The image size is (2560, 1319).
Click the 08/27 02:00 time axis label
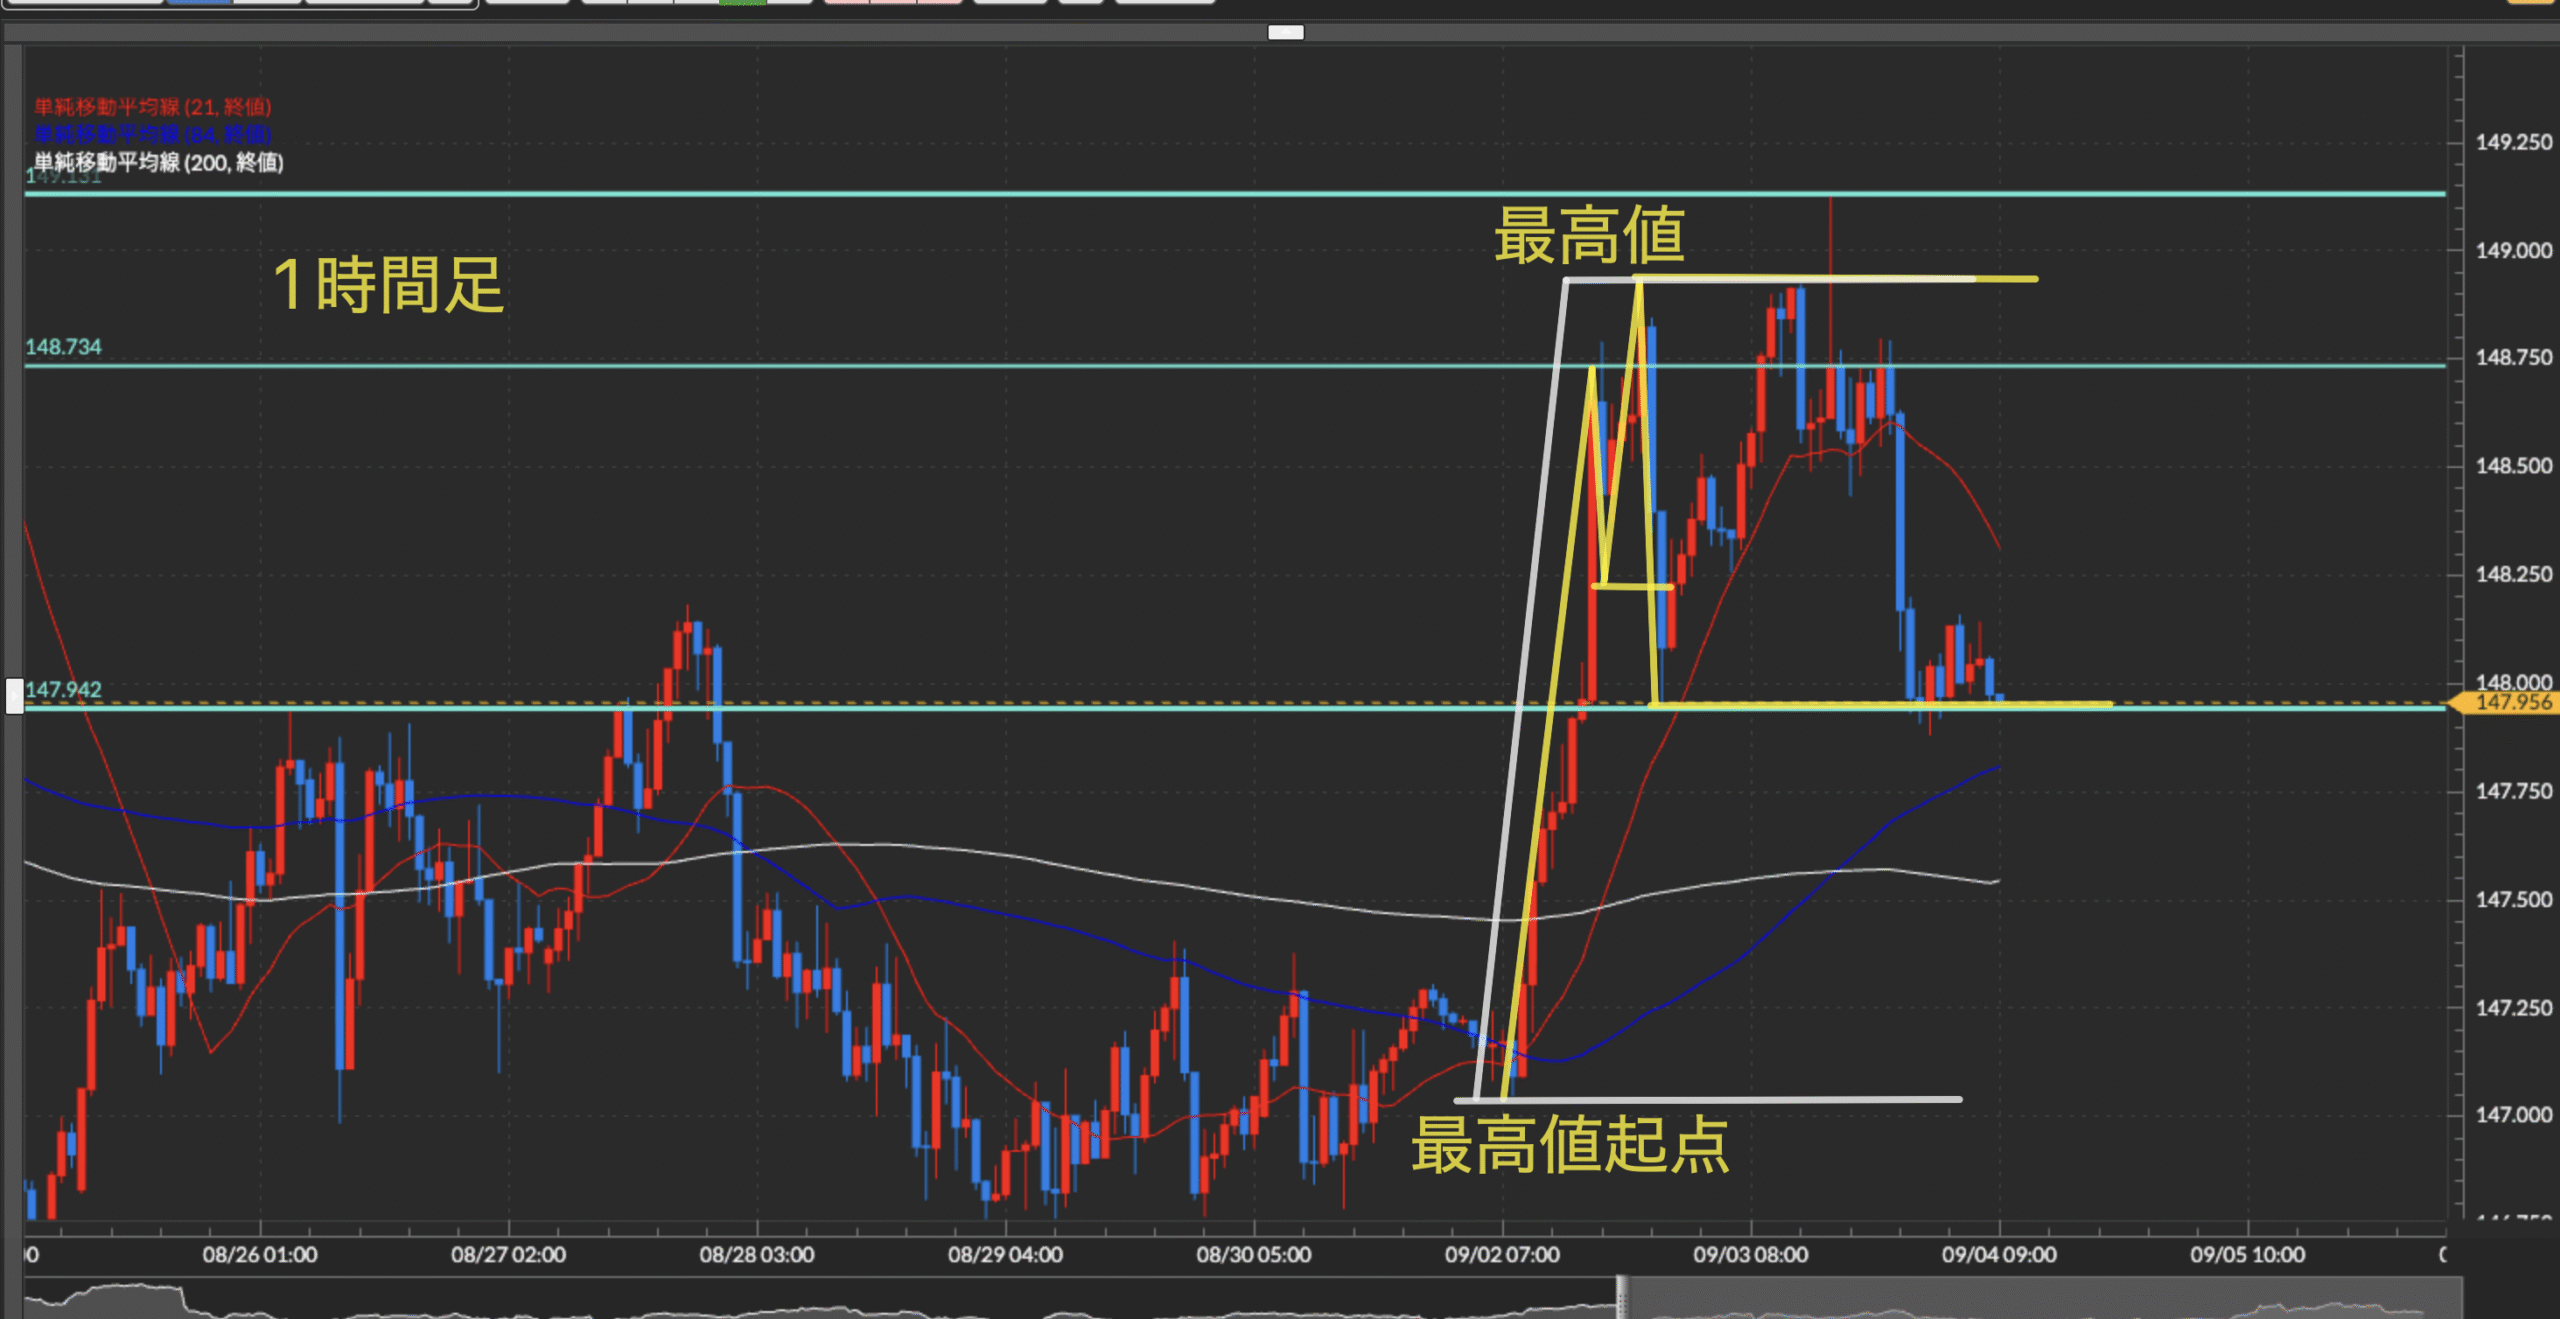pos(508,1255)
